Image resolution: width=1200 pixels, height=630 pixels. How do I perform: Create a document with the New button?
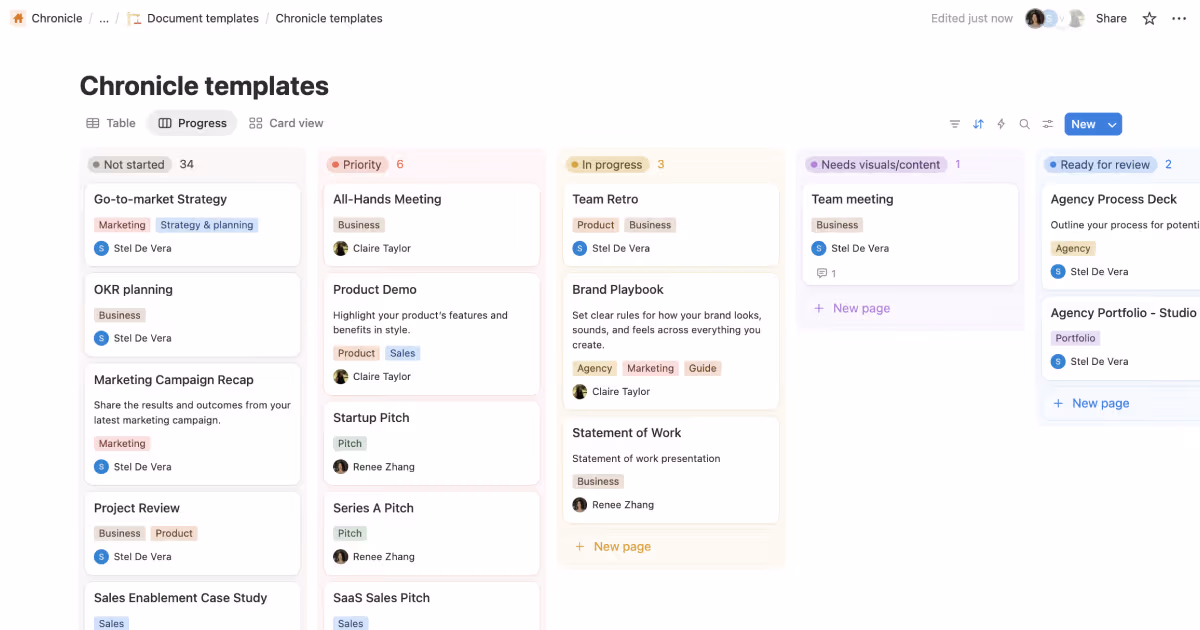[1084, 123]
